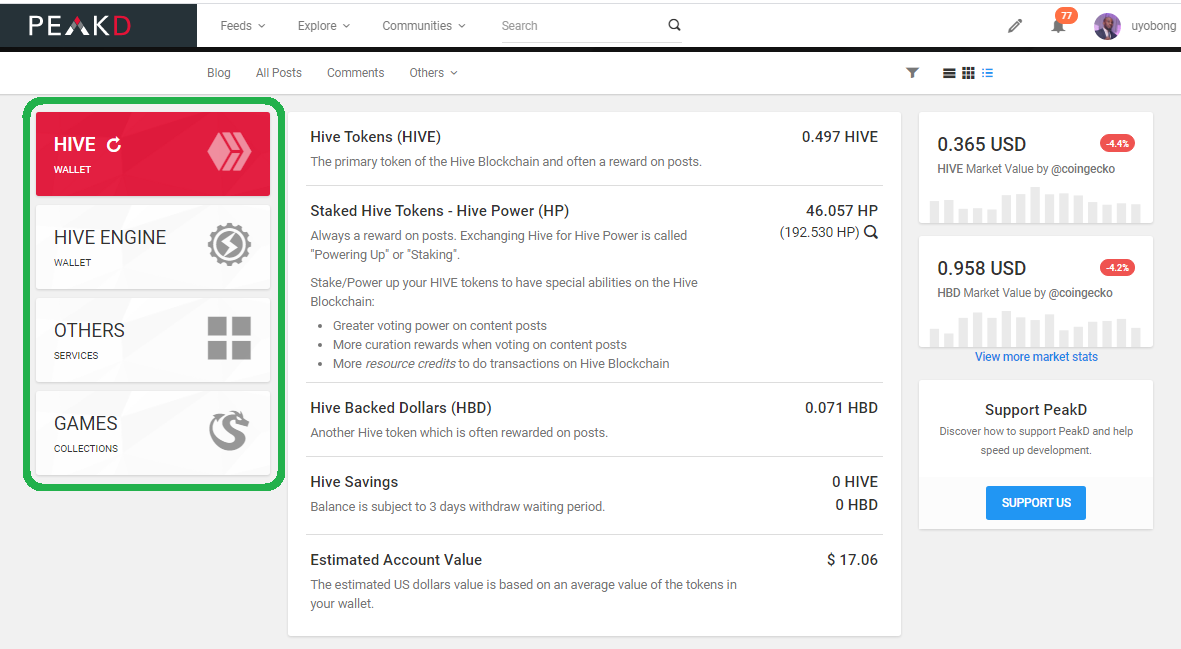The image size is (1181, 649).
Task: Select the compact list view icon
Action: [x=987, y=73]
